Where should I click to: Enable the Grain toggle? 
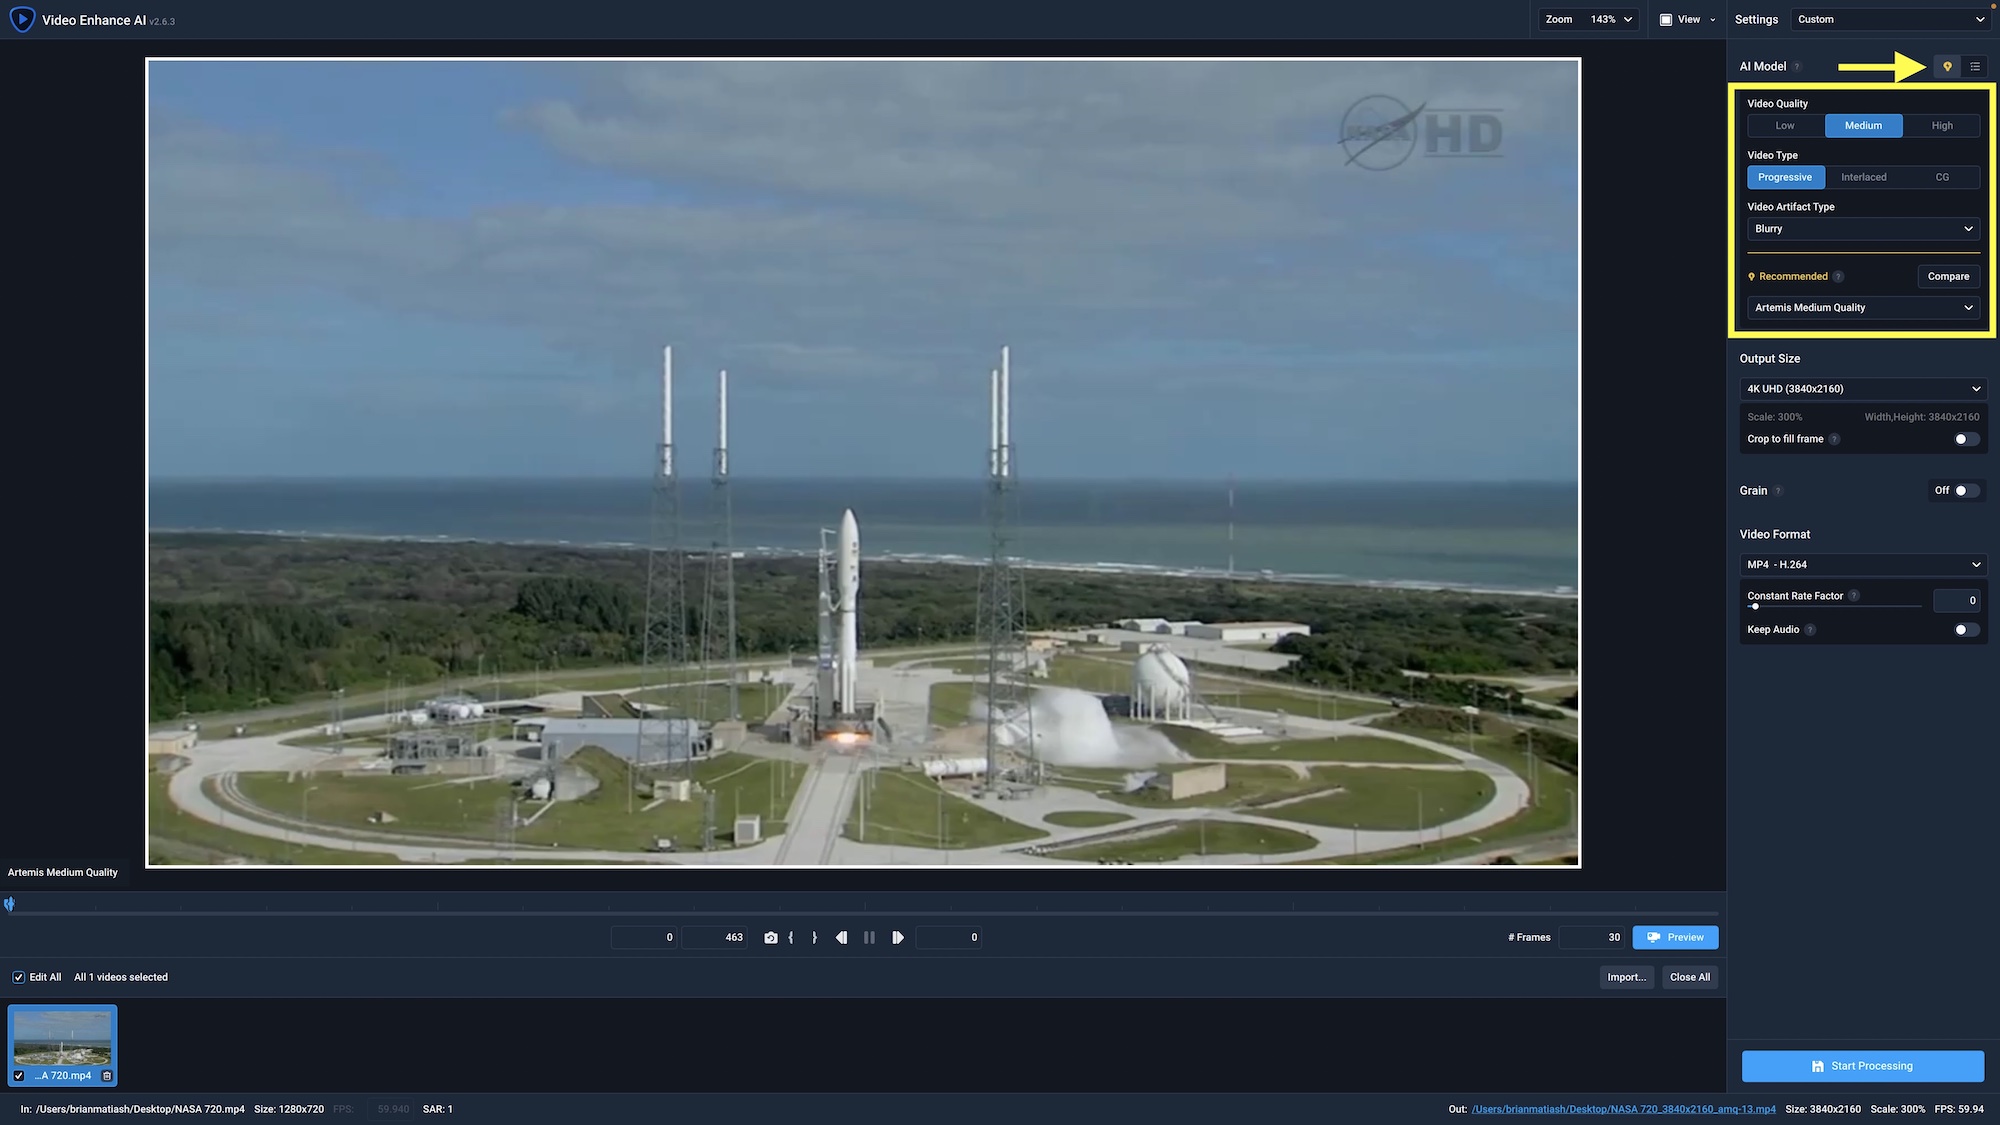tap(1966, 491)
